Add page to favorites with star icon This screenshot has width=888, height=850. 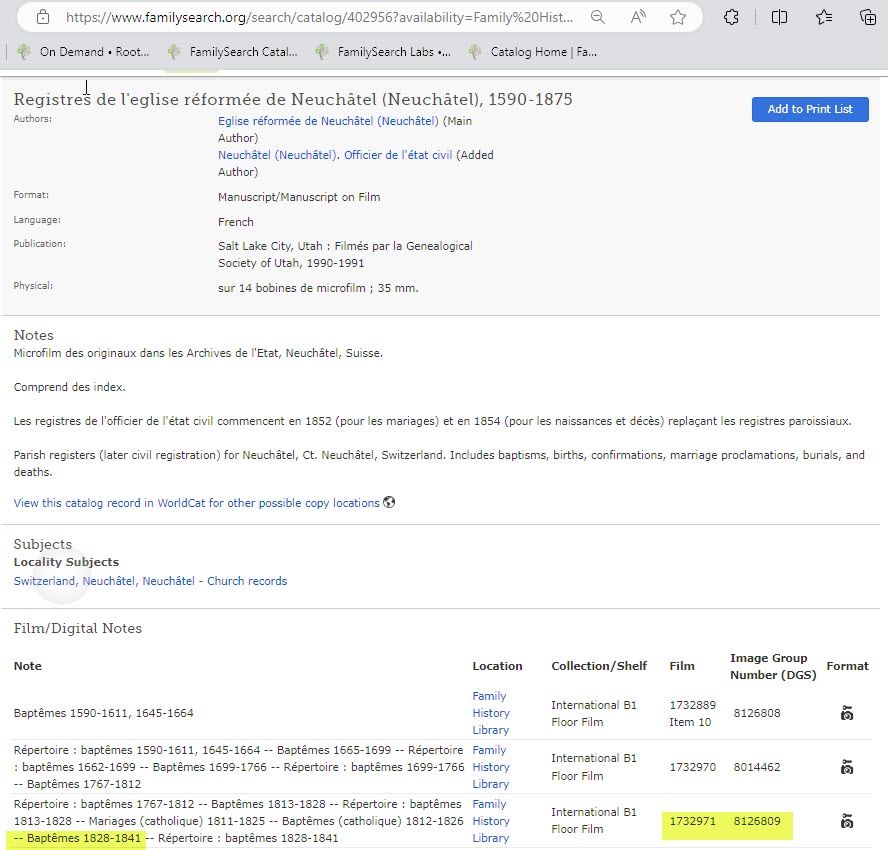pyautogui.click(x=678, y=18)
